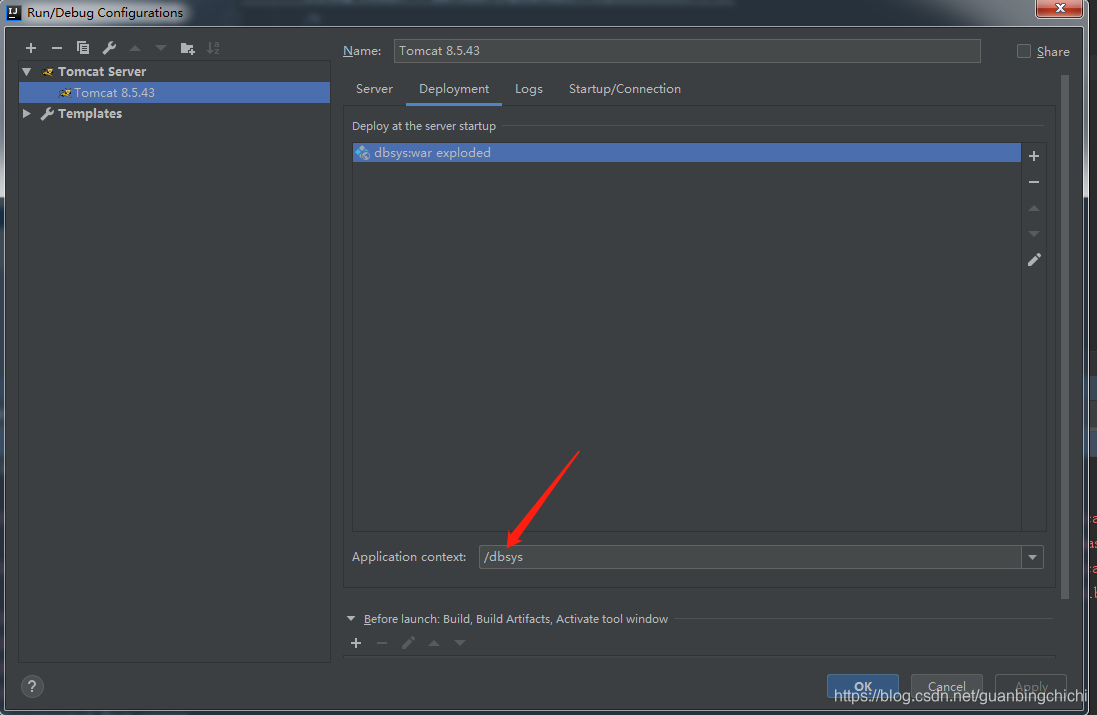This screenshot has width=1097, height=715.
Task: Click the Name input field
Action: [687, 51]
